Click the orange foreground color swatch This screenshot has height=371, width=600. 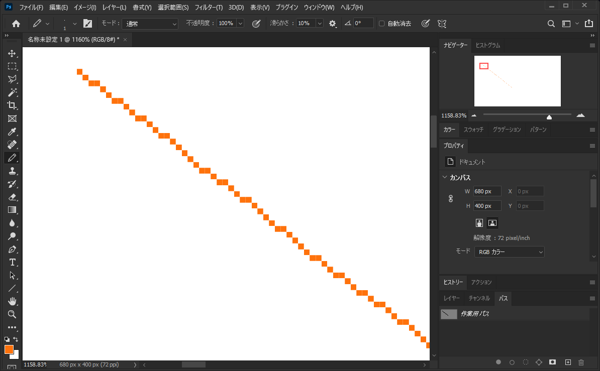coord(9,349)
